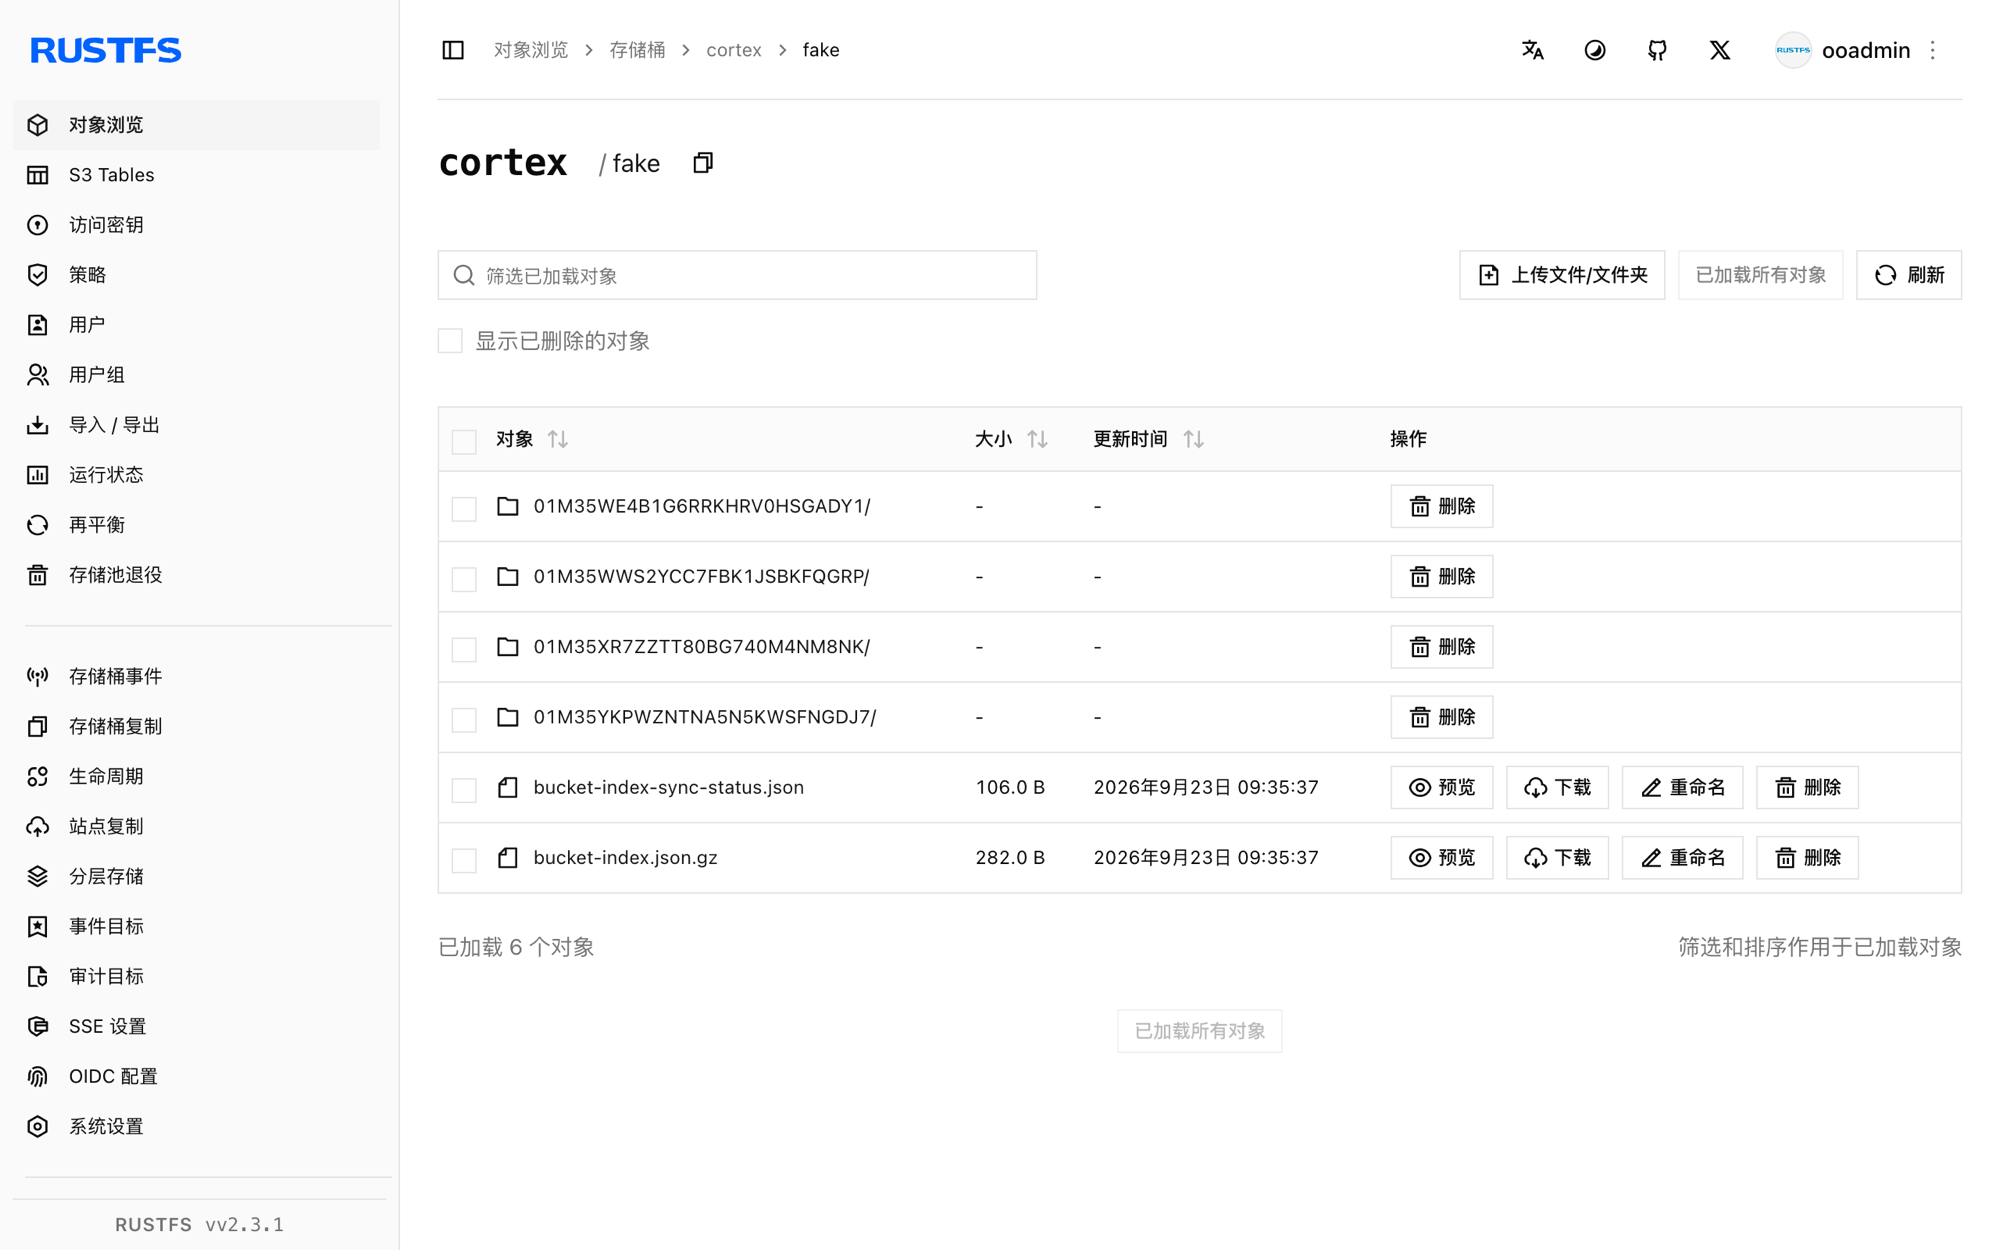Open ooadmin user menu dots
The image size is (2000, 1250).
point(1933,50)
